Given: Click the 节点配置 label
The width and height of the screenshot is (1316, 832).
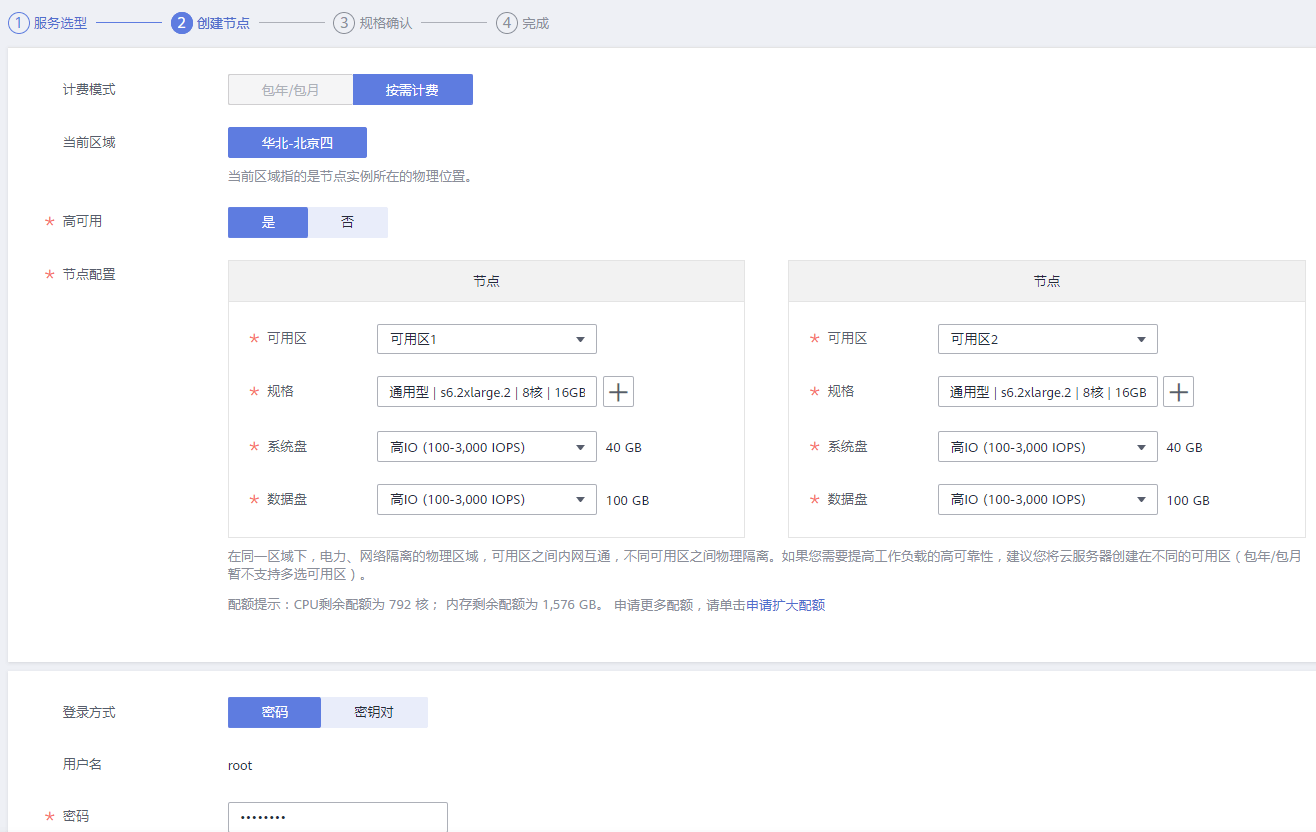Looking at the screenshot, I should coord(89,274).
